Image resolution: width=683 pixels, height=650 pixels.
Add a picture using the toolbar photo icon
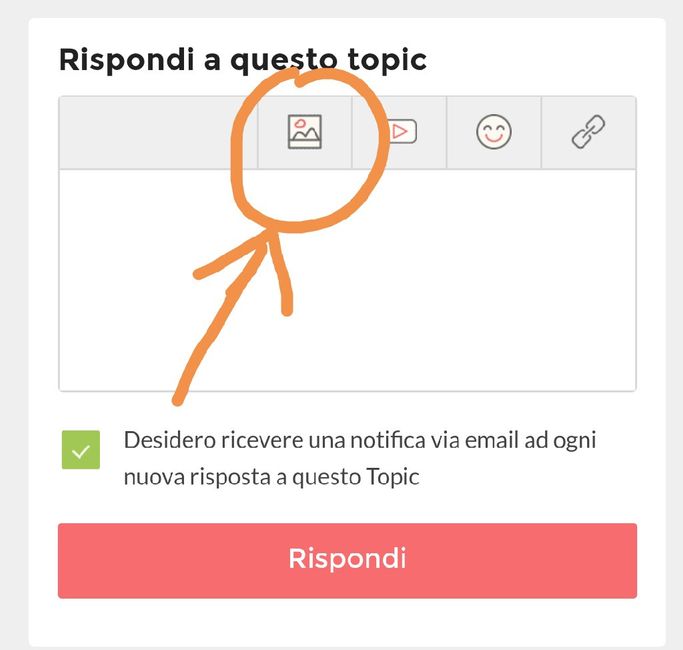pos(305,132)
